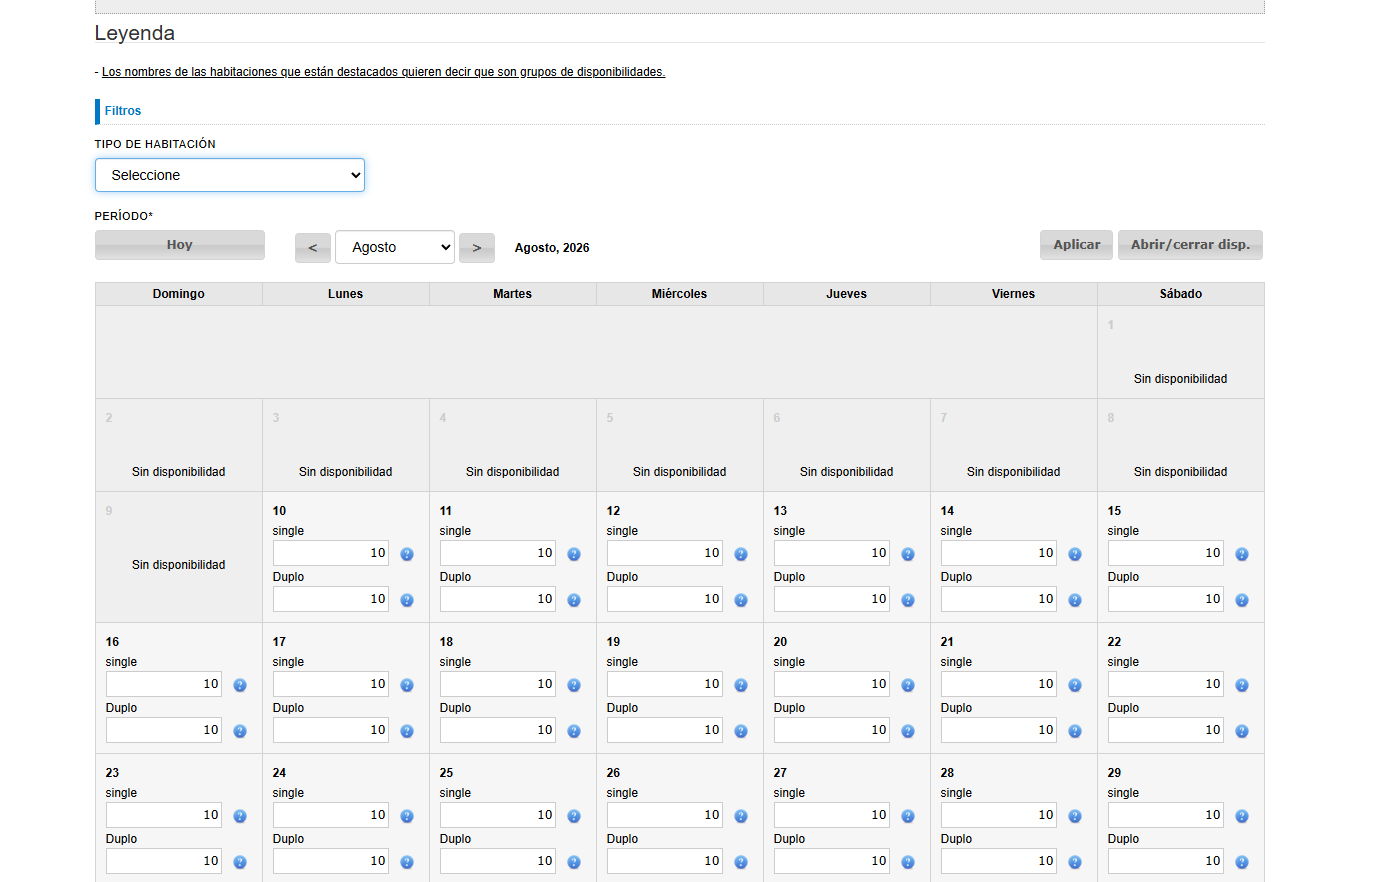Viewport: 1385px width, 882px height.
Task: Click help icon for Duplo on day 28
Action: [1075, 862]
